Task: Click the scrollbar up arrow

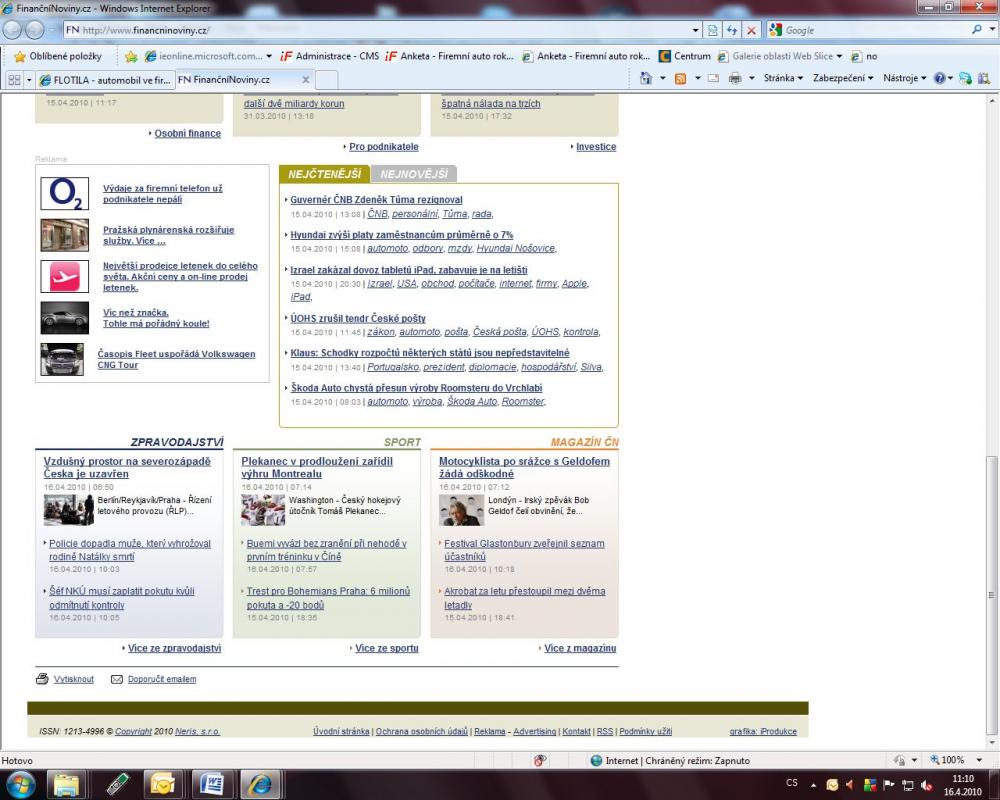Action: click(x=992, y=101)
